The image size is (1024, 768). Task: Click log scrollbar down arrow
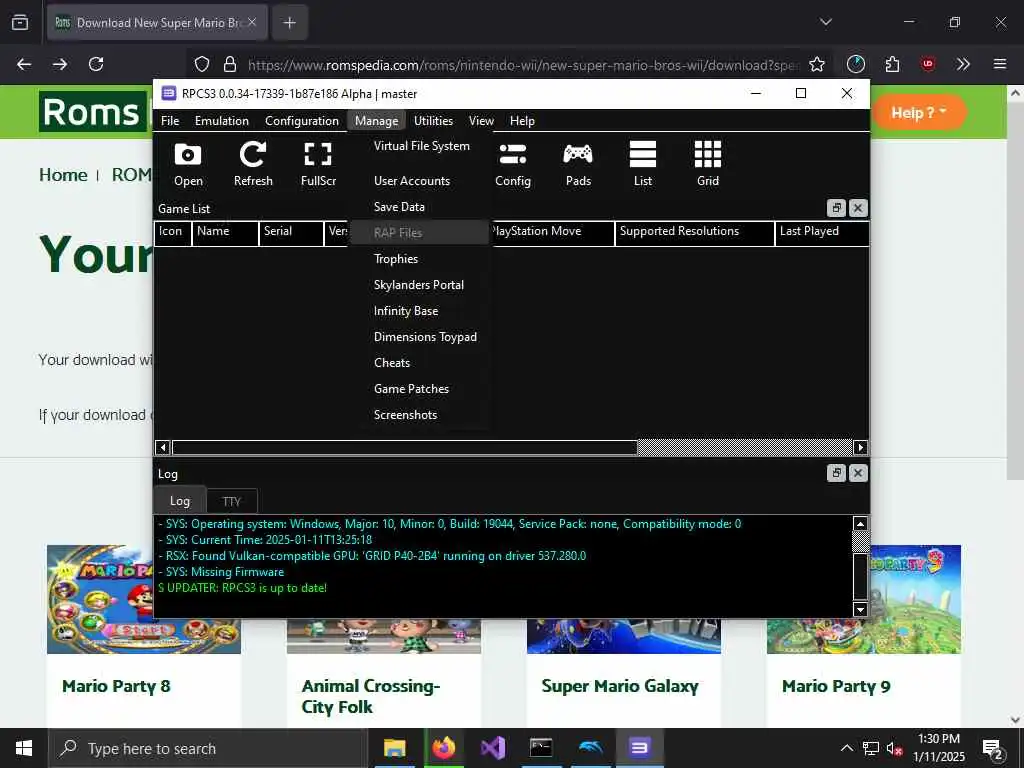point(860,609)
